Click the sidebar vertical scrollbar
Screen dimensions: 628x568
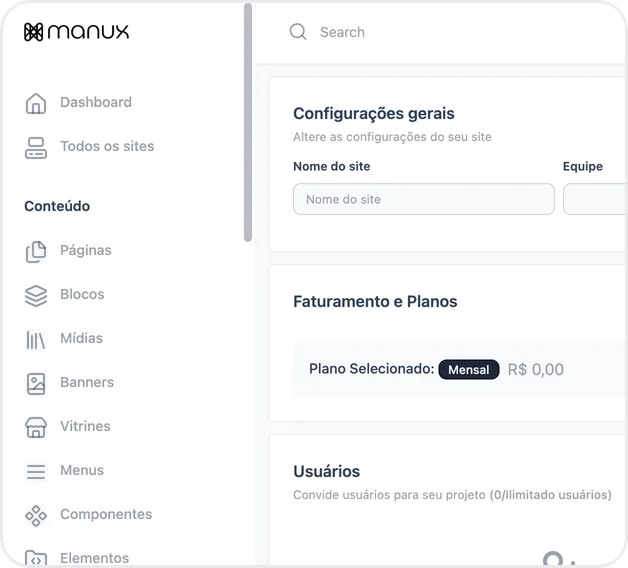(248, 120)
